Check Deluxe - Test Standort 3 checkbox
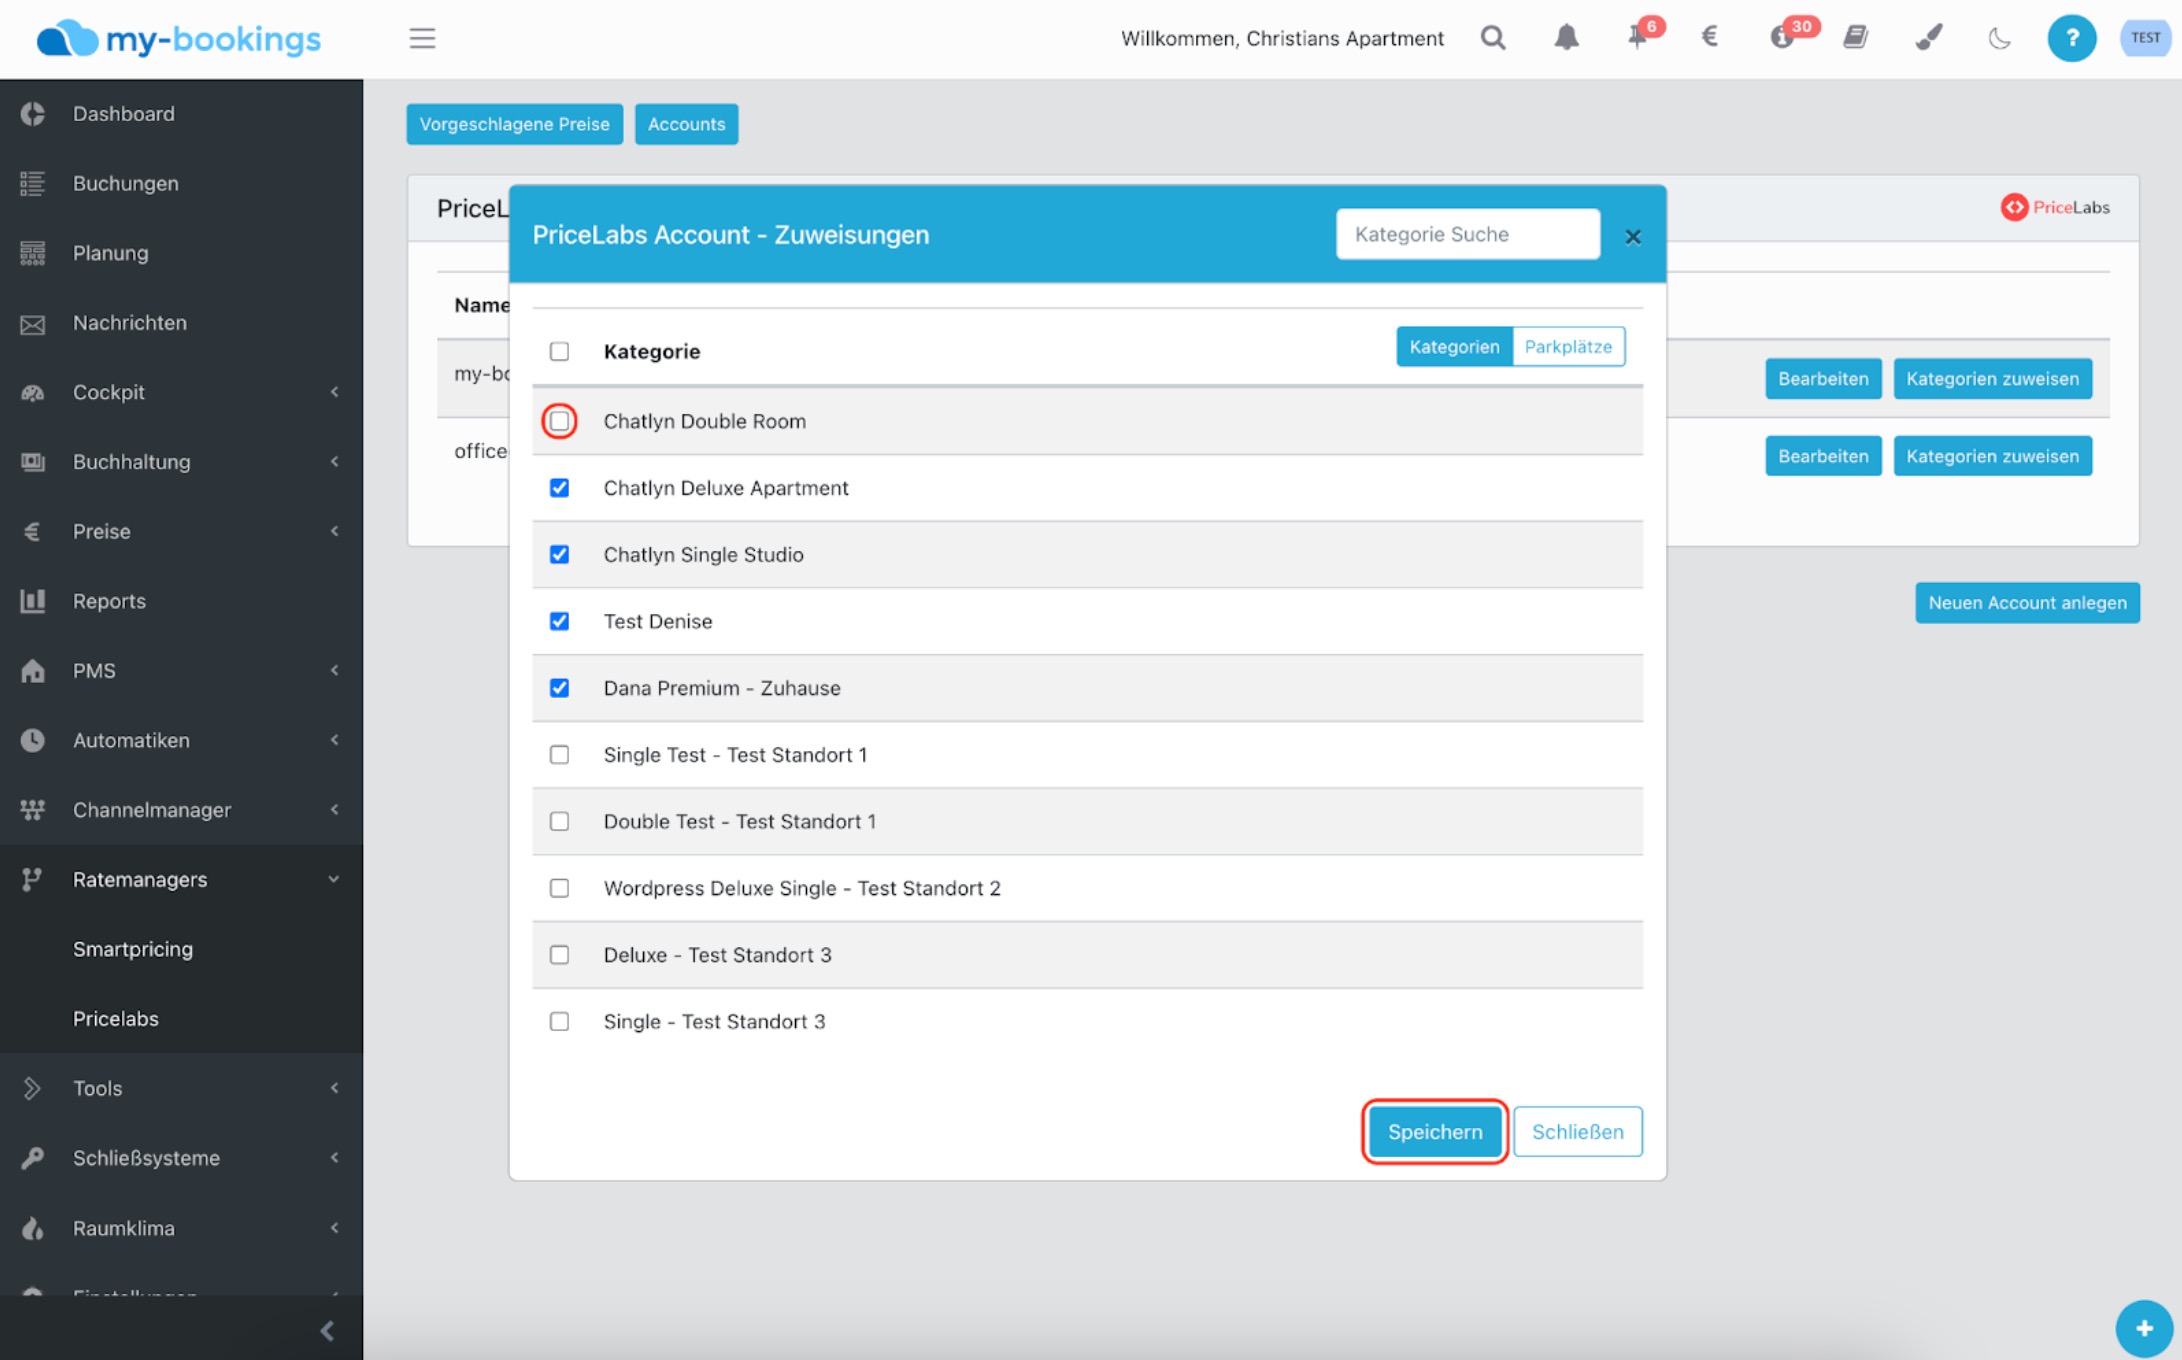The width and height of the screenshot is (2182, 1360). [x=559, y=955]
